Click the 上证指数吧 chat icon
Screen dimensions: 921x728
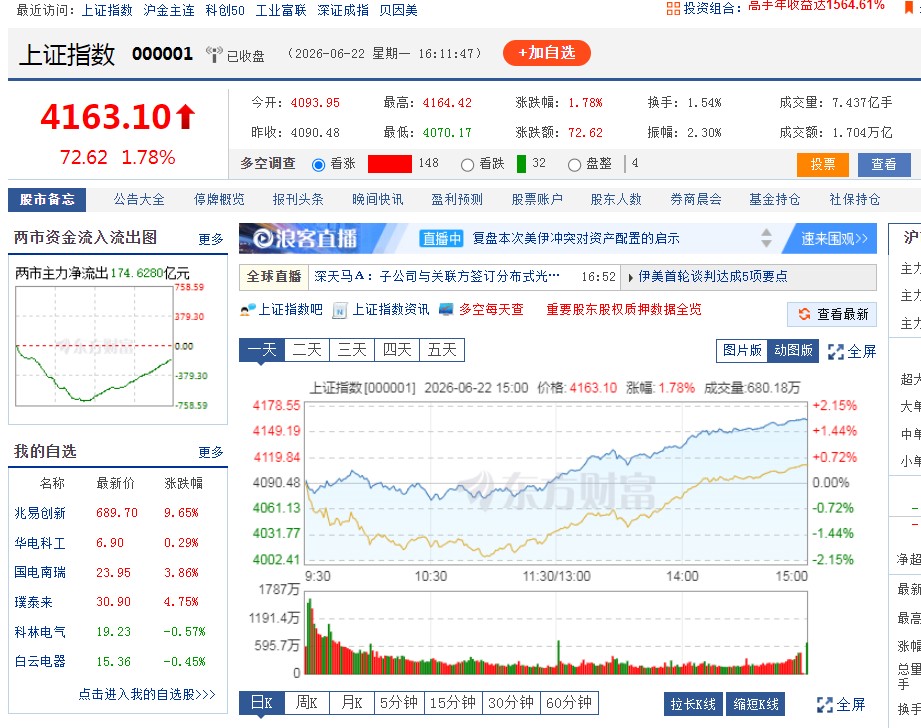pyautogui.click(x=248, y=309)
